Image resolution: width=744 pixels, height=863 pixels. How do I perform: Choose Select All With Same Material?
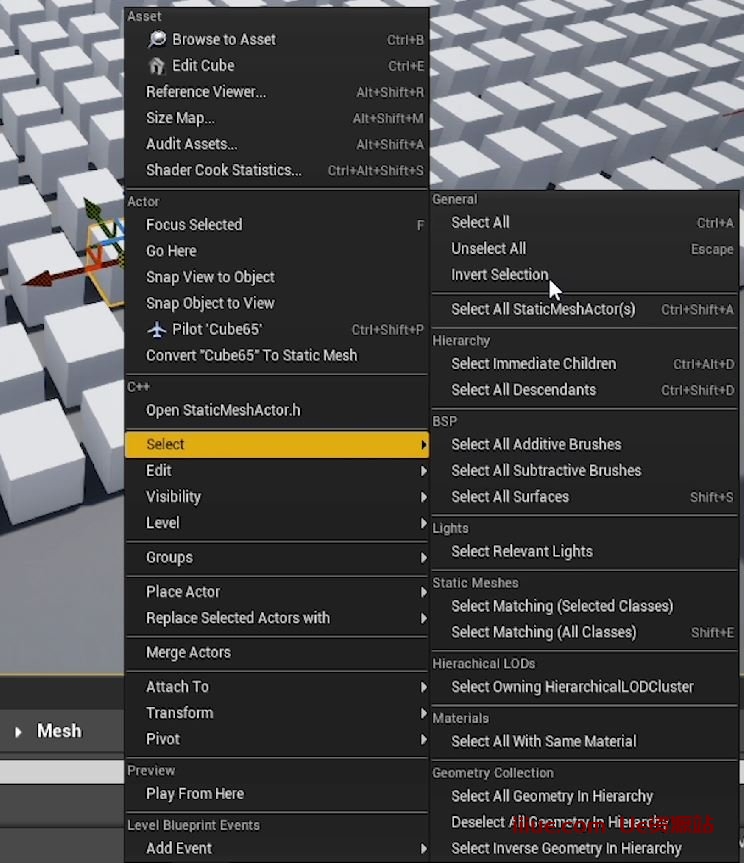coord(543,742)
